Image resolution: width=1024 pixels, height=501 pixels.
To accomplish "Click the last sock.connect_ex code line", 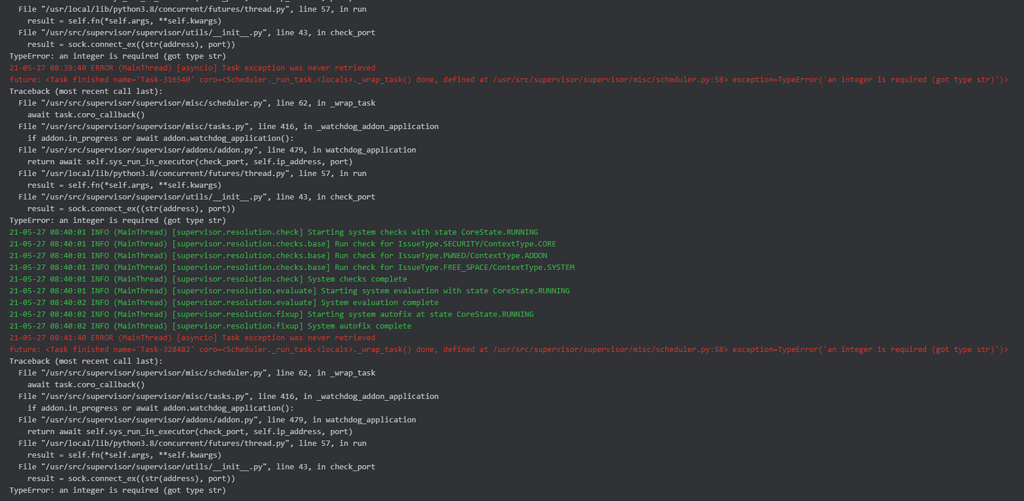I will coord(131,478).
